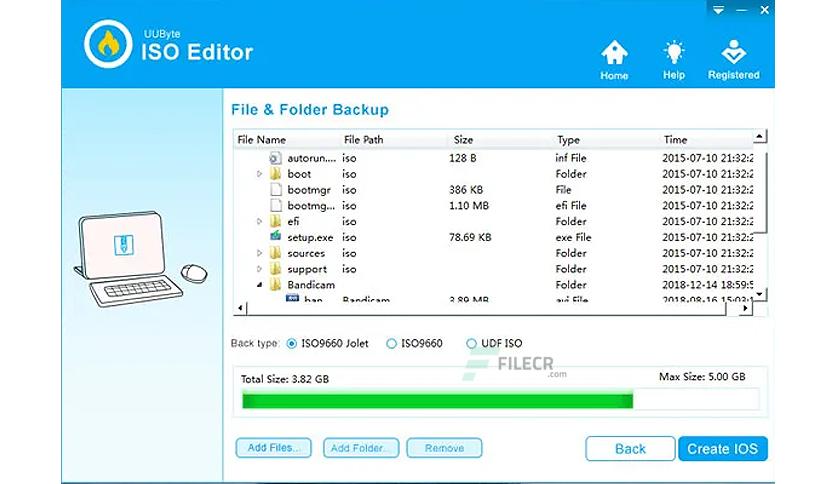Collapse the Bandicam folder tree node
Screen dimensions: 836x484
click(260, 285)
